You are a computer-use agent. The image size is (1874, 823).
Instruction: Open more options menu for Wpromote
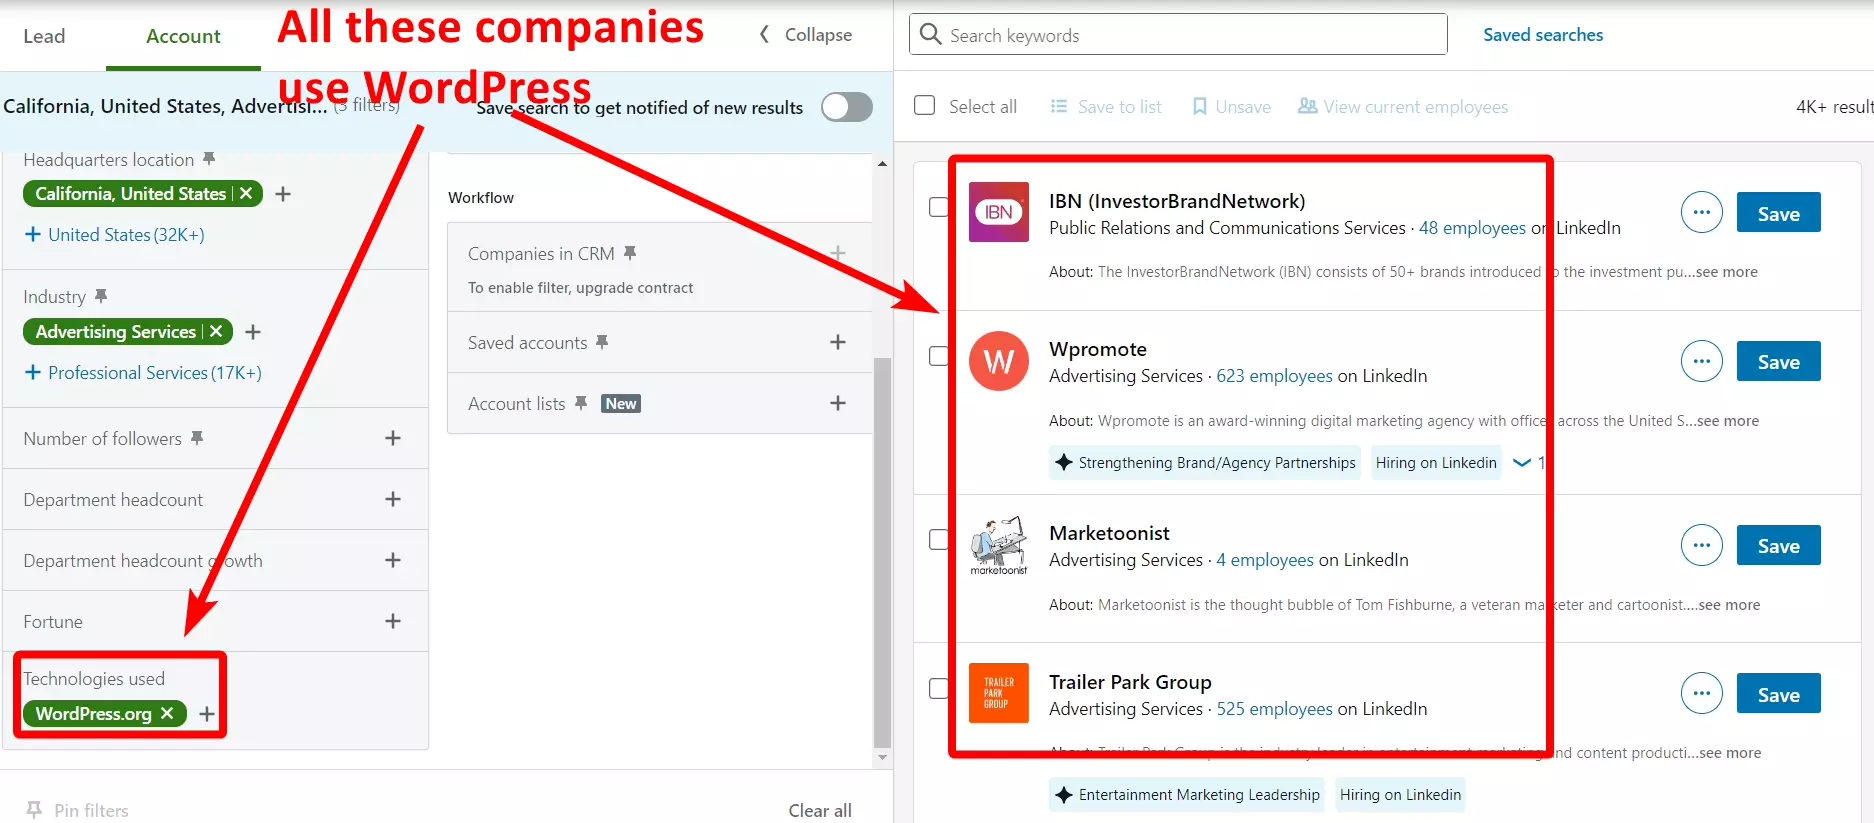click(1702, 361)
